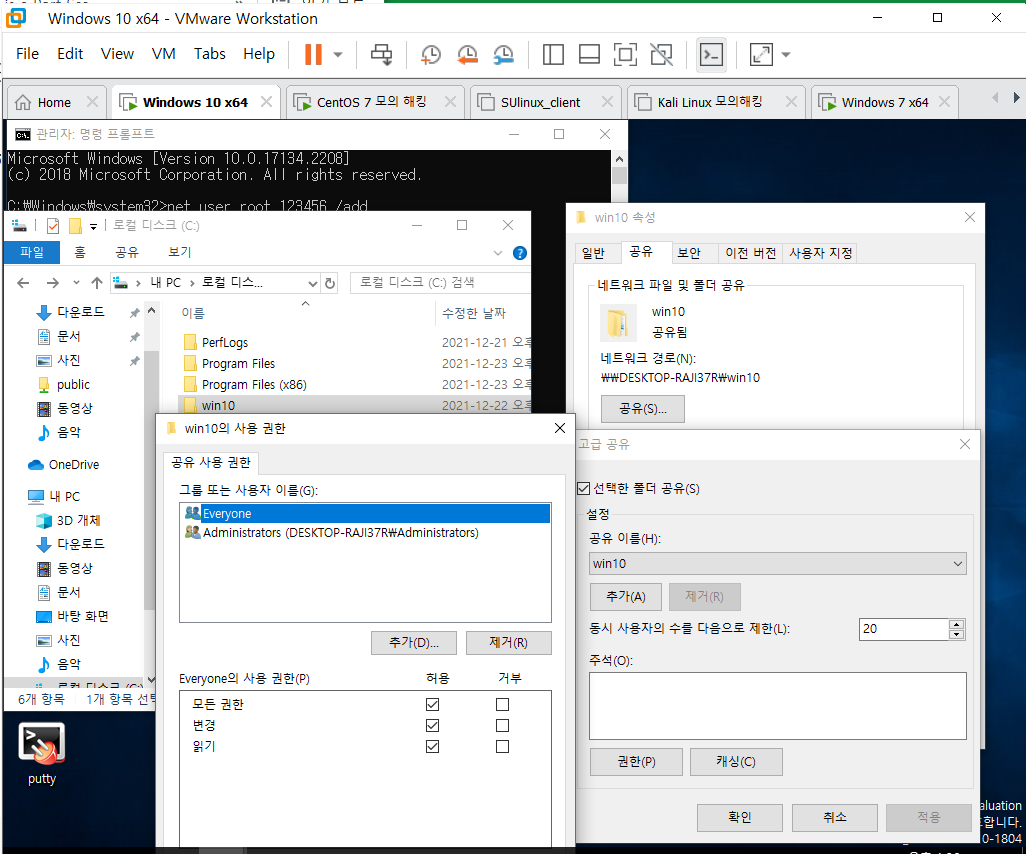1026x854 pixels.
Task: Click the 공유(S)... button in win10 properties
Action: pyautogui.click(x=643, y=409)
